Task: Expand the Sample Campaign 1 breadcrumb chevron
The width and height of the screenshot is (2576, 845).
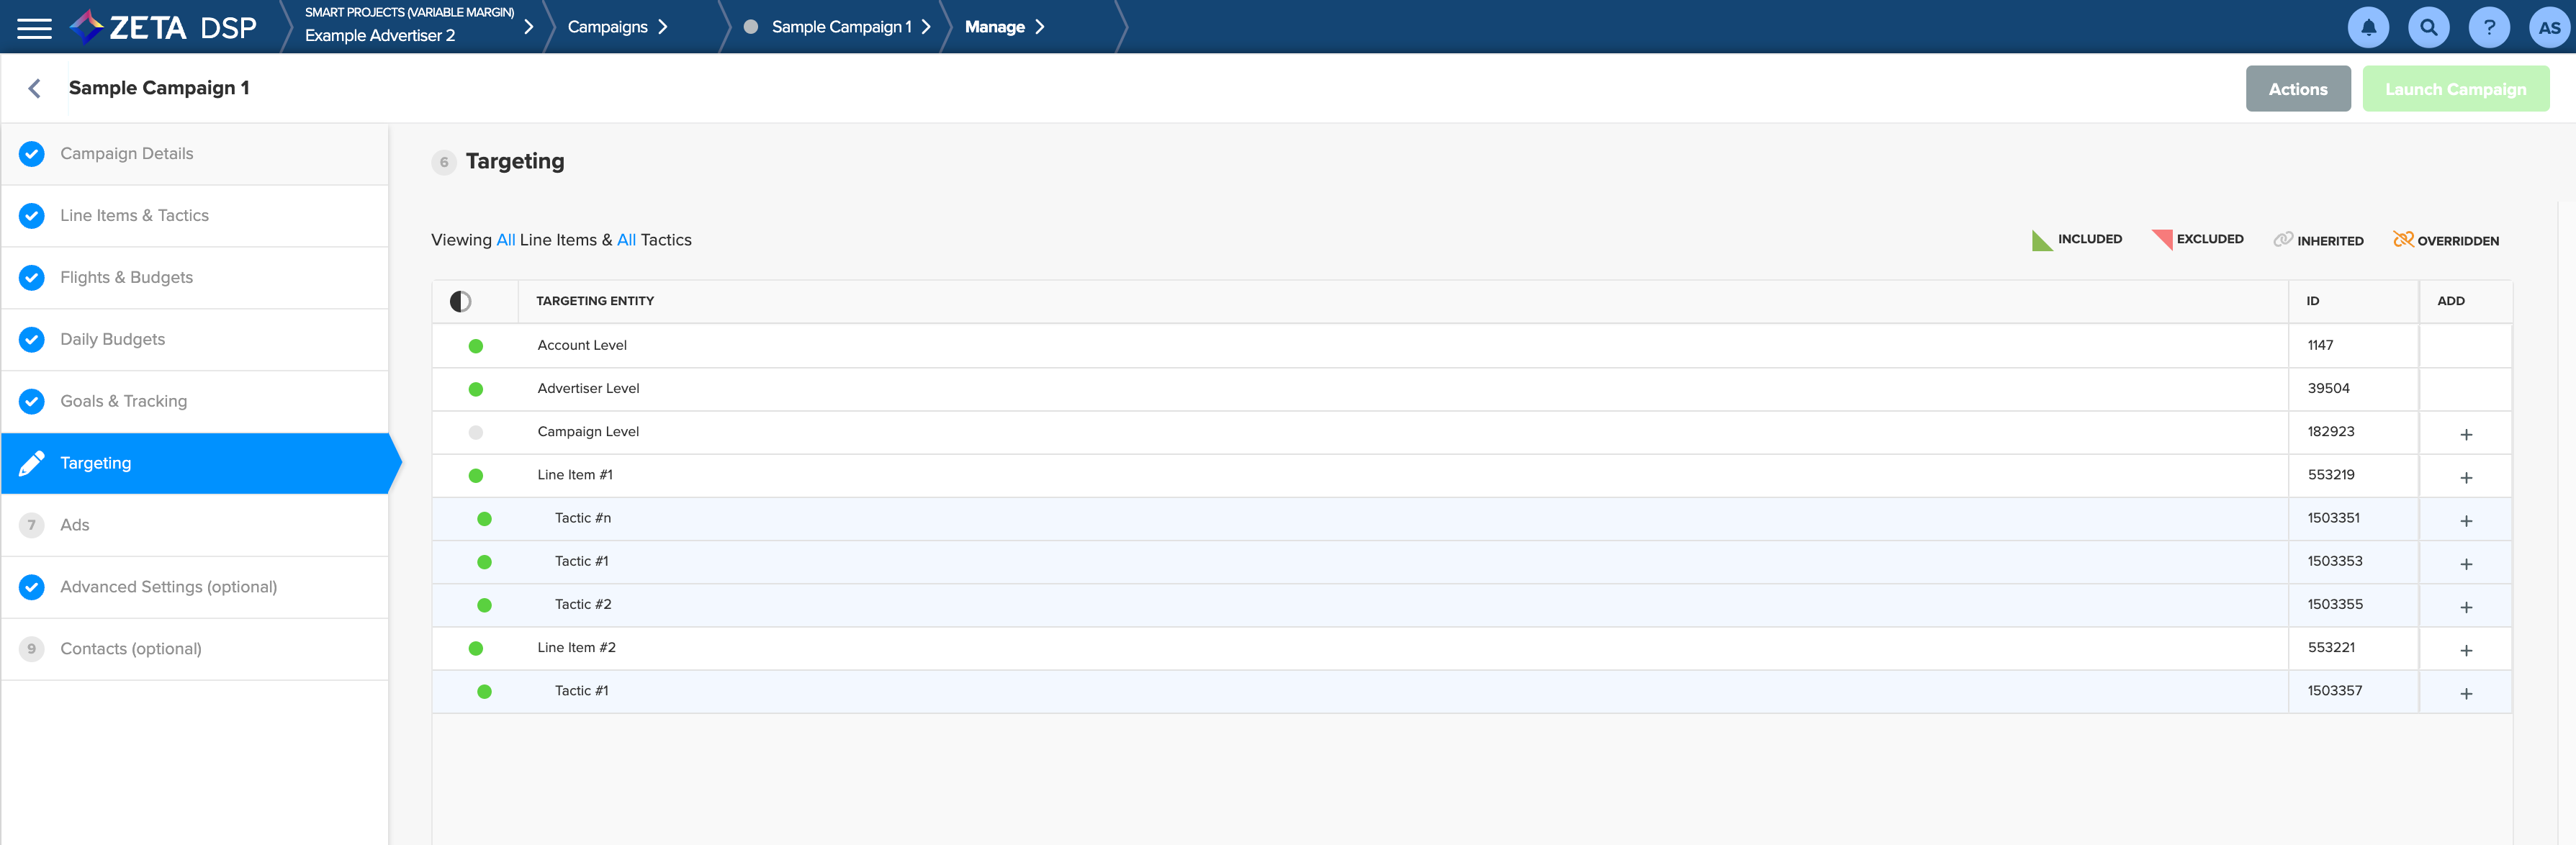Action: tap(926, 27)
